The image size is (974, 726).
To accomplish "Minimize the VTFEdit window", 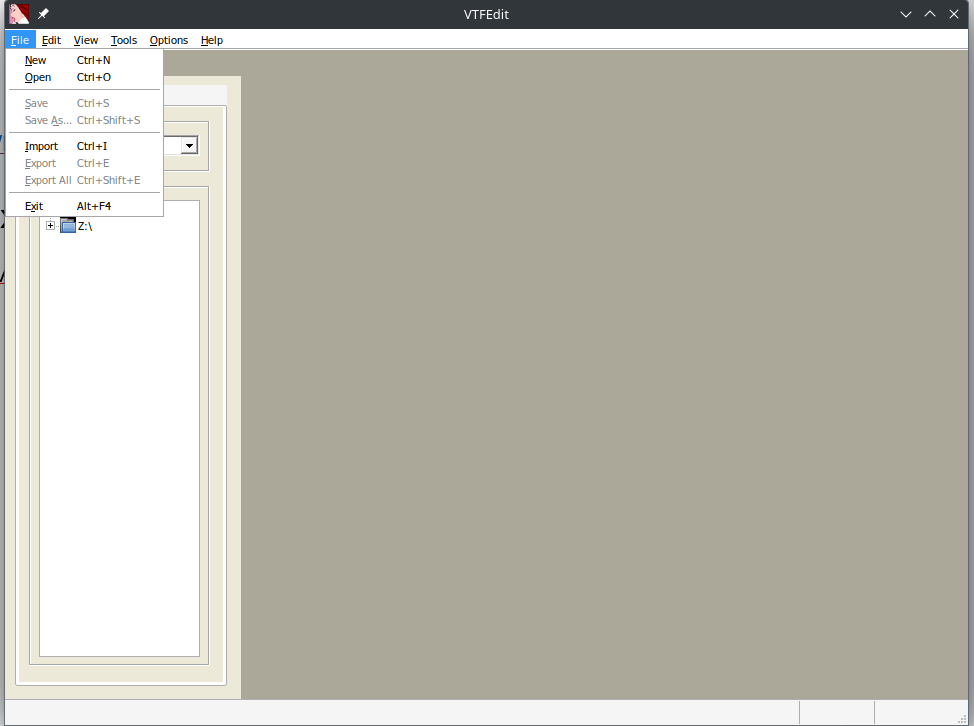I will [905, 14].
